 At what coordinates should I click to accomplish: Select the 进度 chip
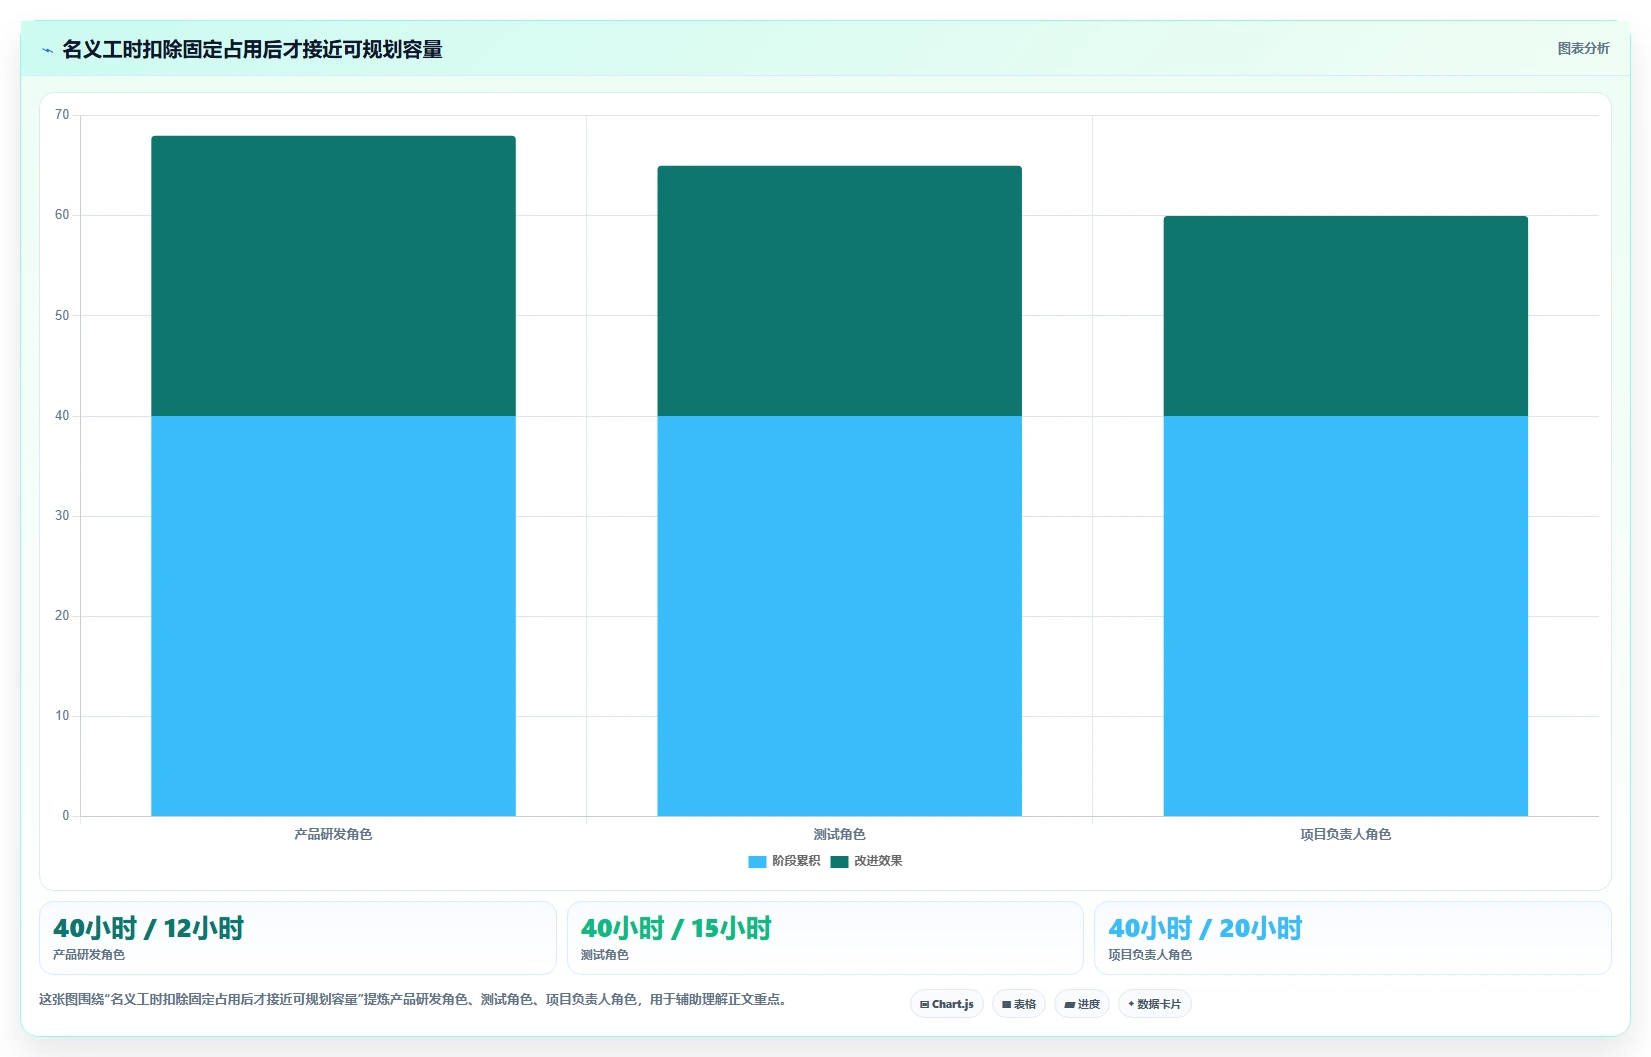[x=1082, y=1004]
